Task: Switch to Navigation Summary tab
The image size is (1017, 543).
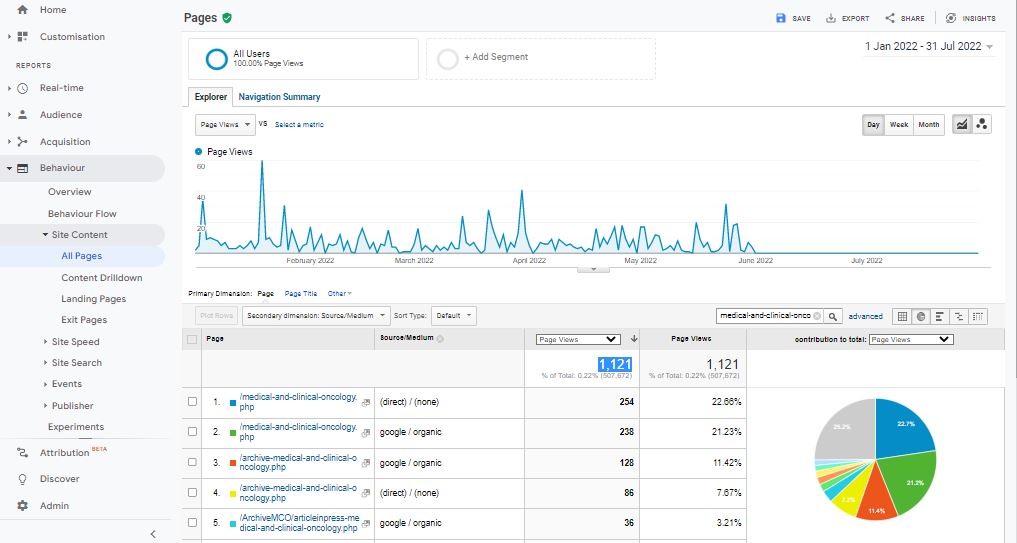Action: (279, 97)
